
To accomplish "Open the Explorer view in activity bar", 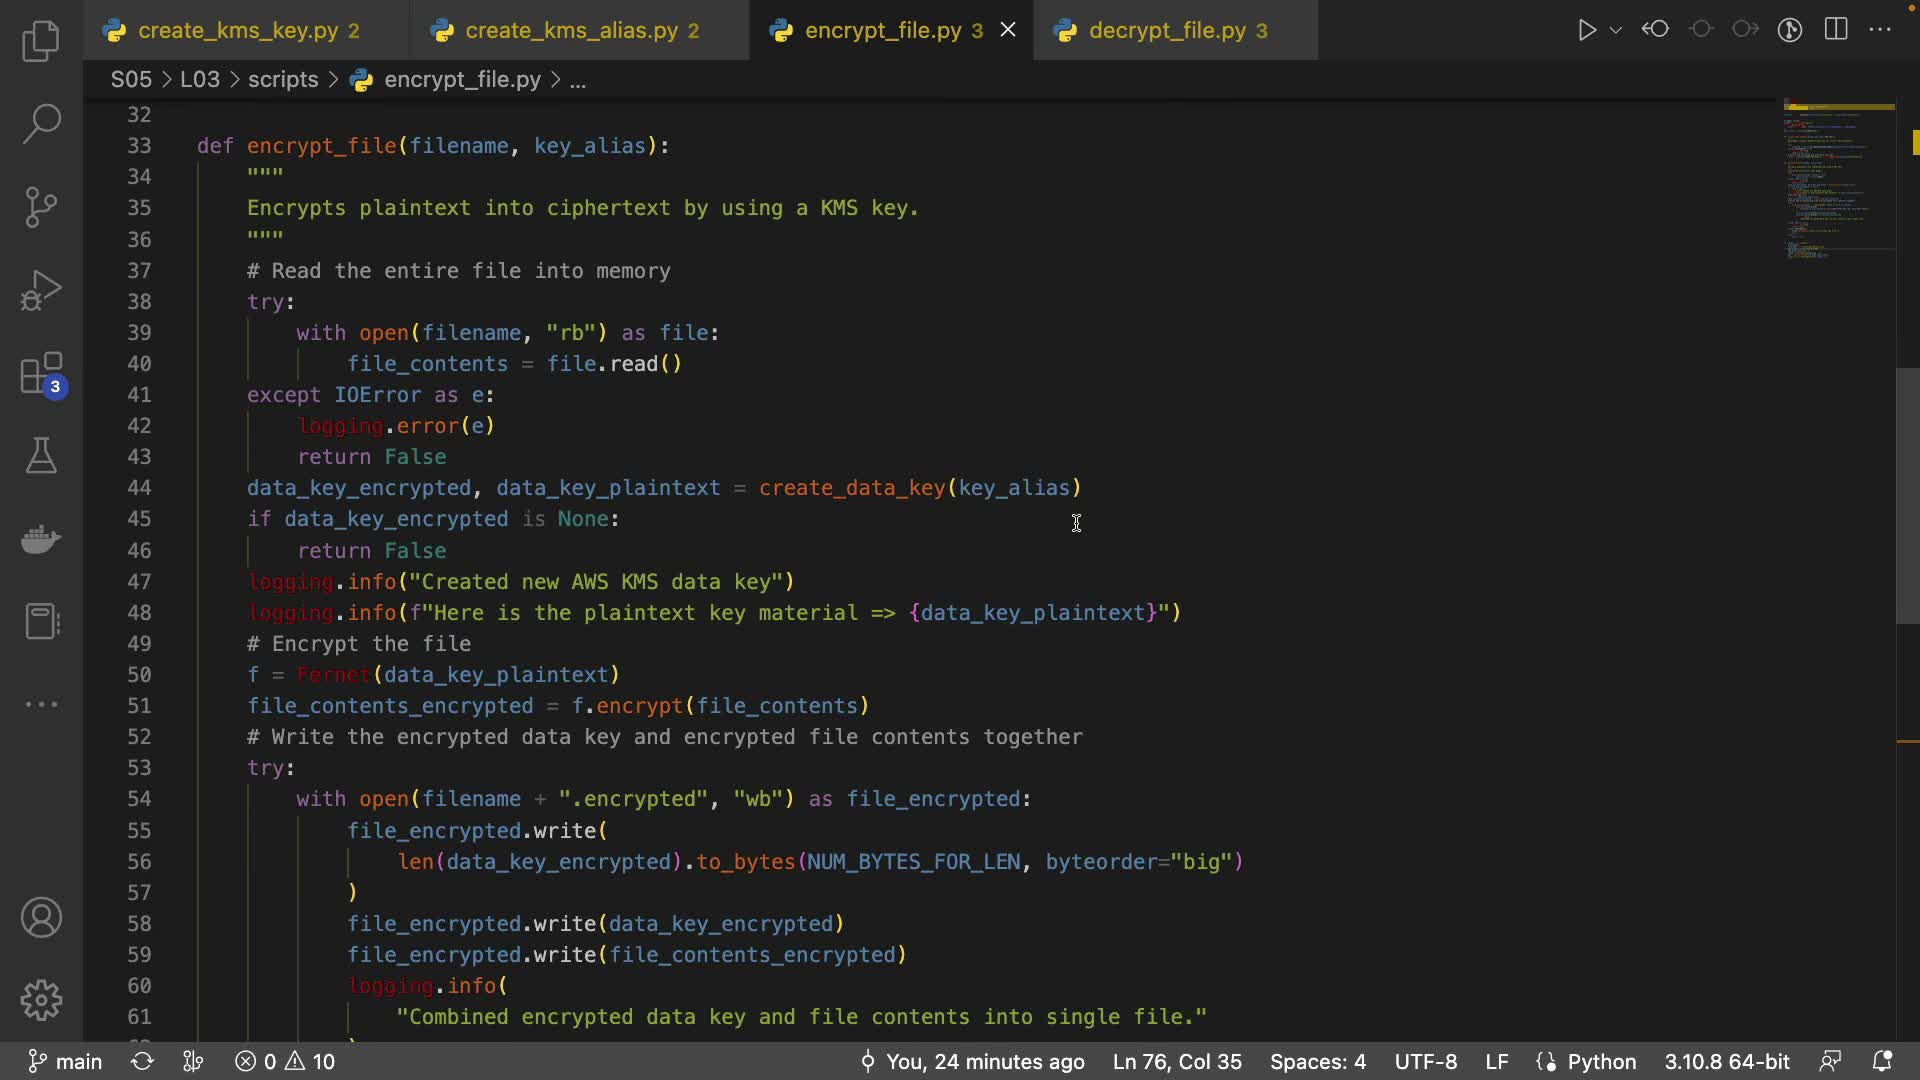I will (41, 41).
